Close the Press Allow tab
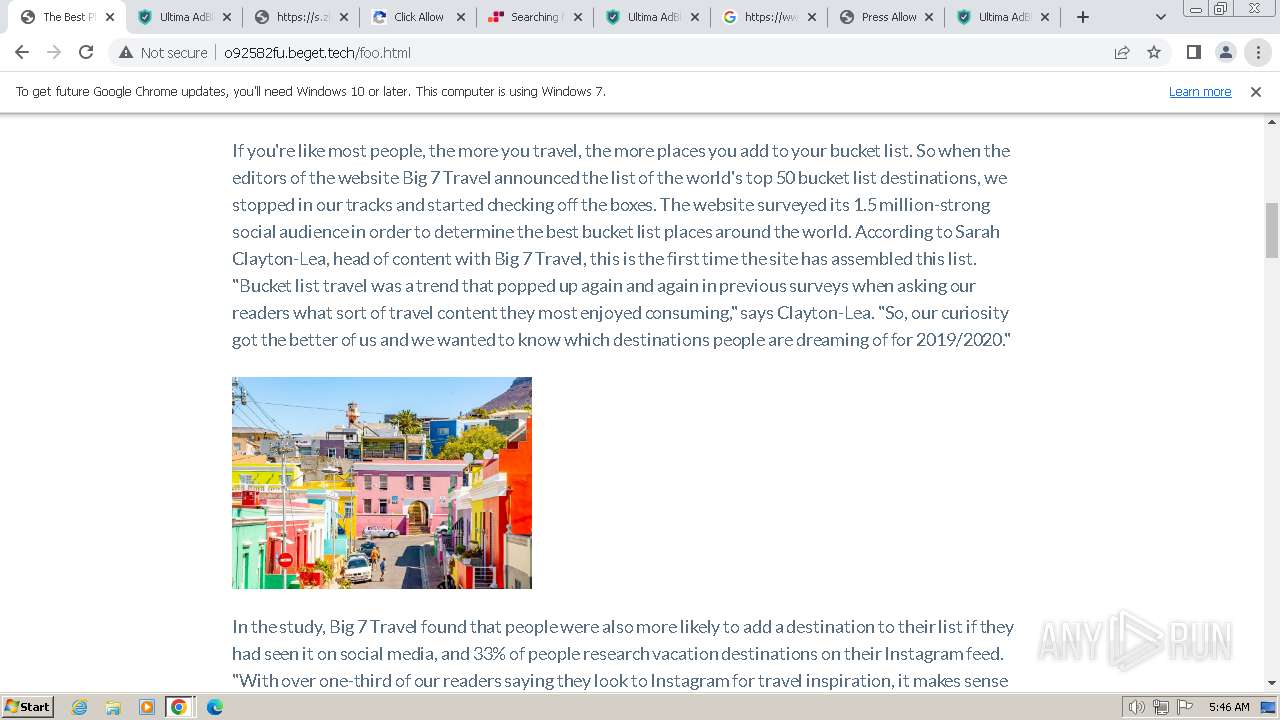Image resolution: width=1280 pixels, height=720 pixels. click(929, 17)
